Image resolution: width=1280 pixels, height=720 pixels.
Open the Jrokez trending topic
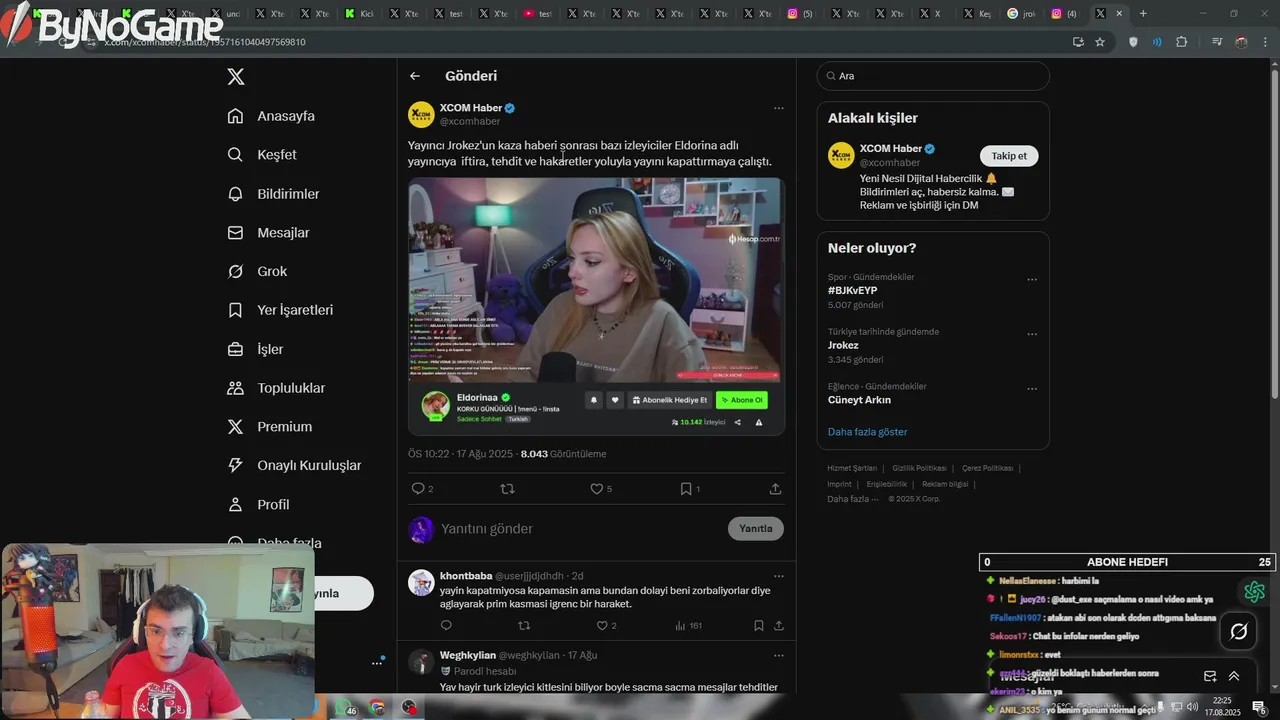(843, 345)
